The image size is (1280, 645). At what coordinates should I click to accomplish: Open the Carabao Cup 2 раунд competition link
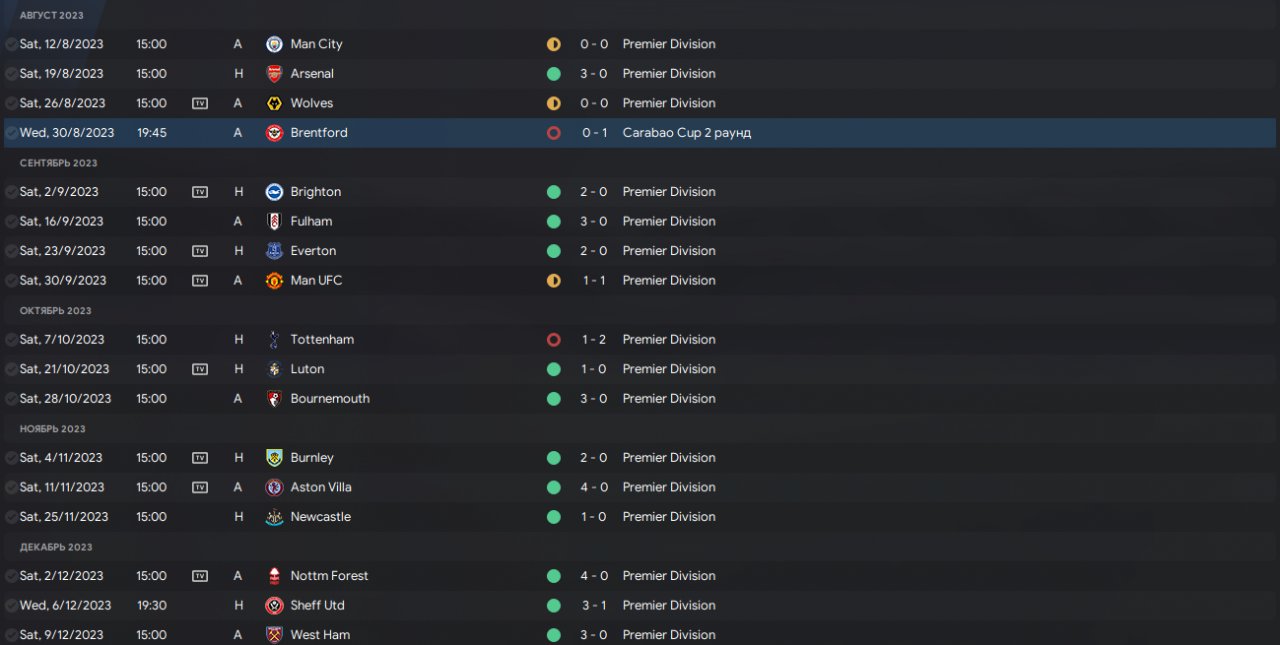686,133
